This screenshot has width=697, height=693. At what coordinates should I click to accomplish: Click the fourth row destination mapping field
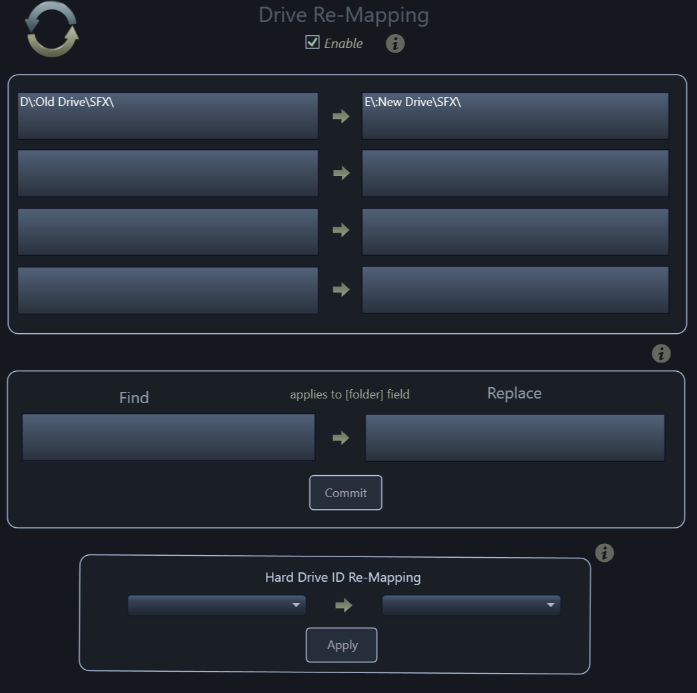coord(515,290)
